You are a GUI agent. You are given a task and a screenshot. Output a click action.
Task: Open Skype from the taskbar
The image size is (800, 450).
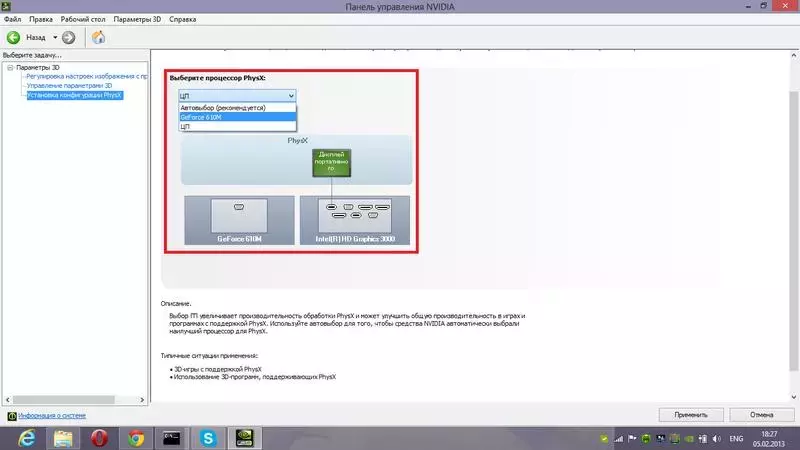coord(208,438)
